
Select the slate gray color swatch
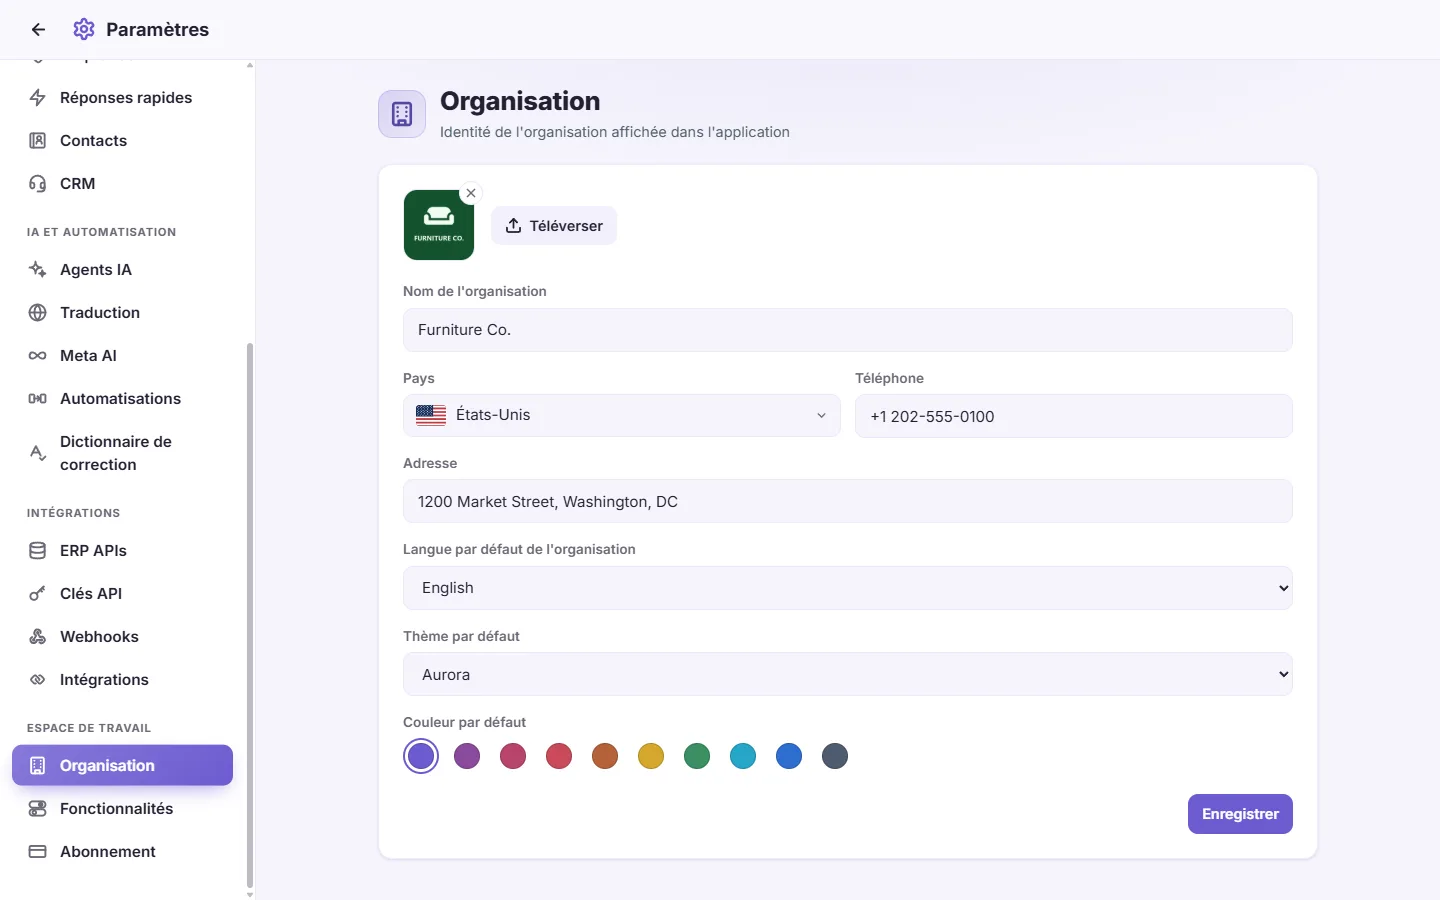point(835,756)
